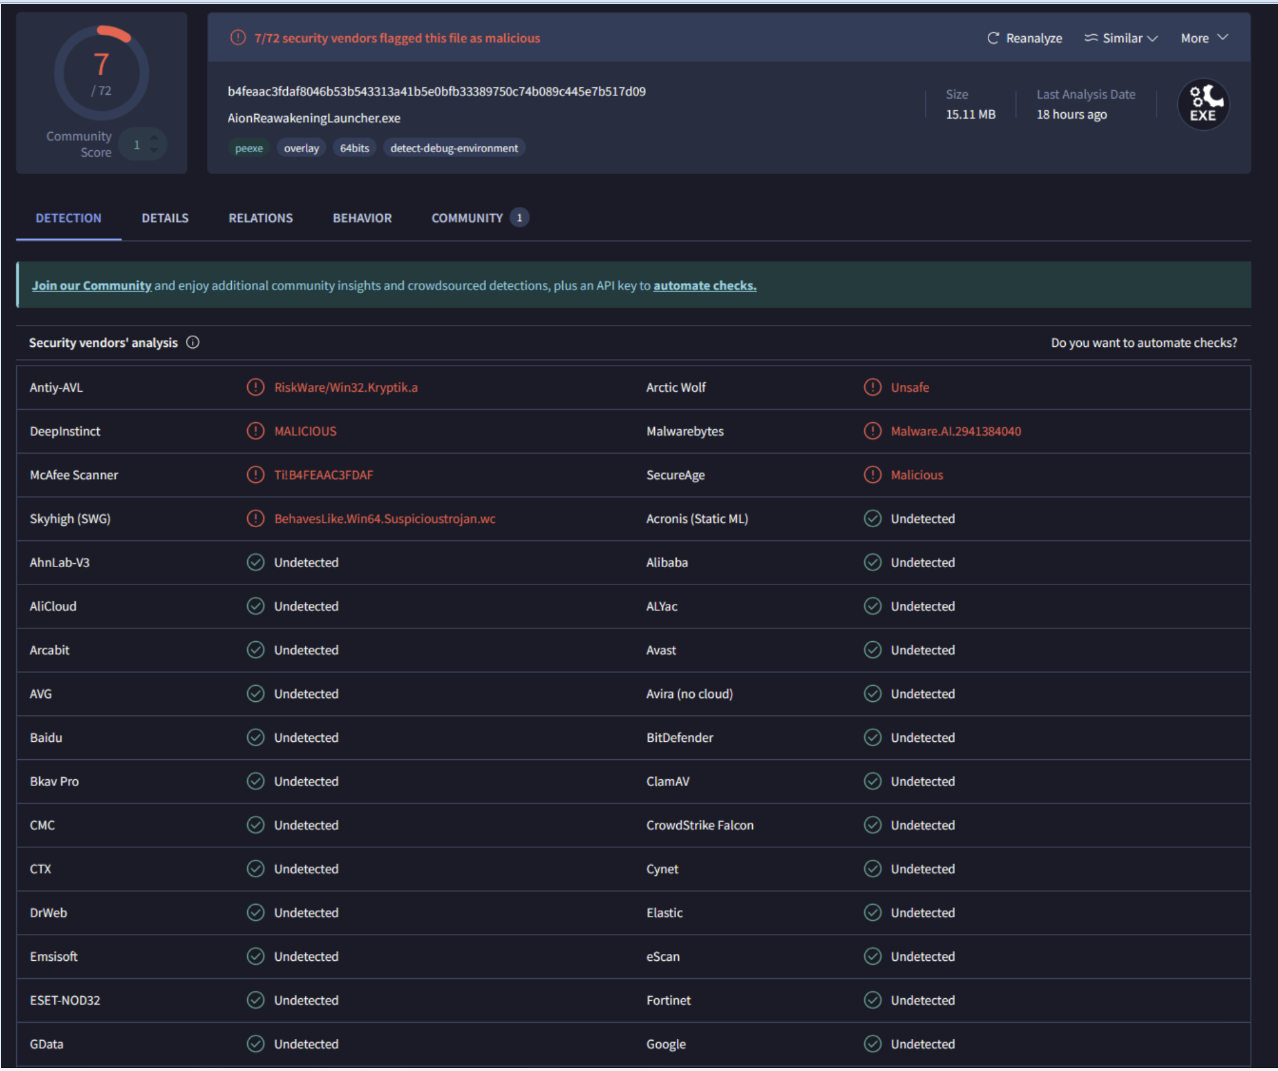
Task: Open the Community tab
Action: 480,218
